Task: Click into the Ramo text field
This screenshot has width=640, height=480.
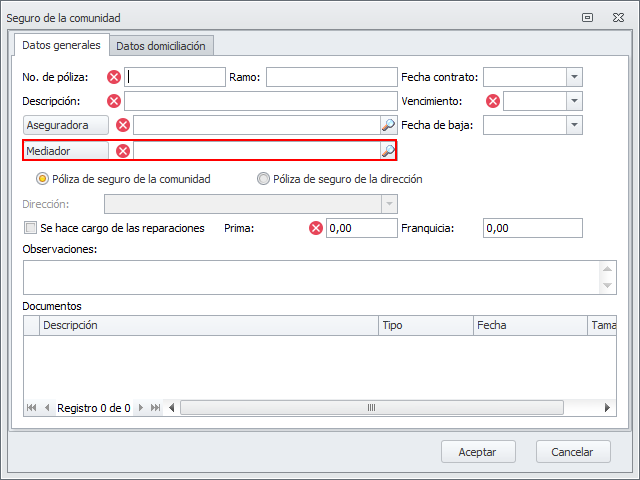Action: [331, 77]
